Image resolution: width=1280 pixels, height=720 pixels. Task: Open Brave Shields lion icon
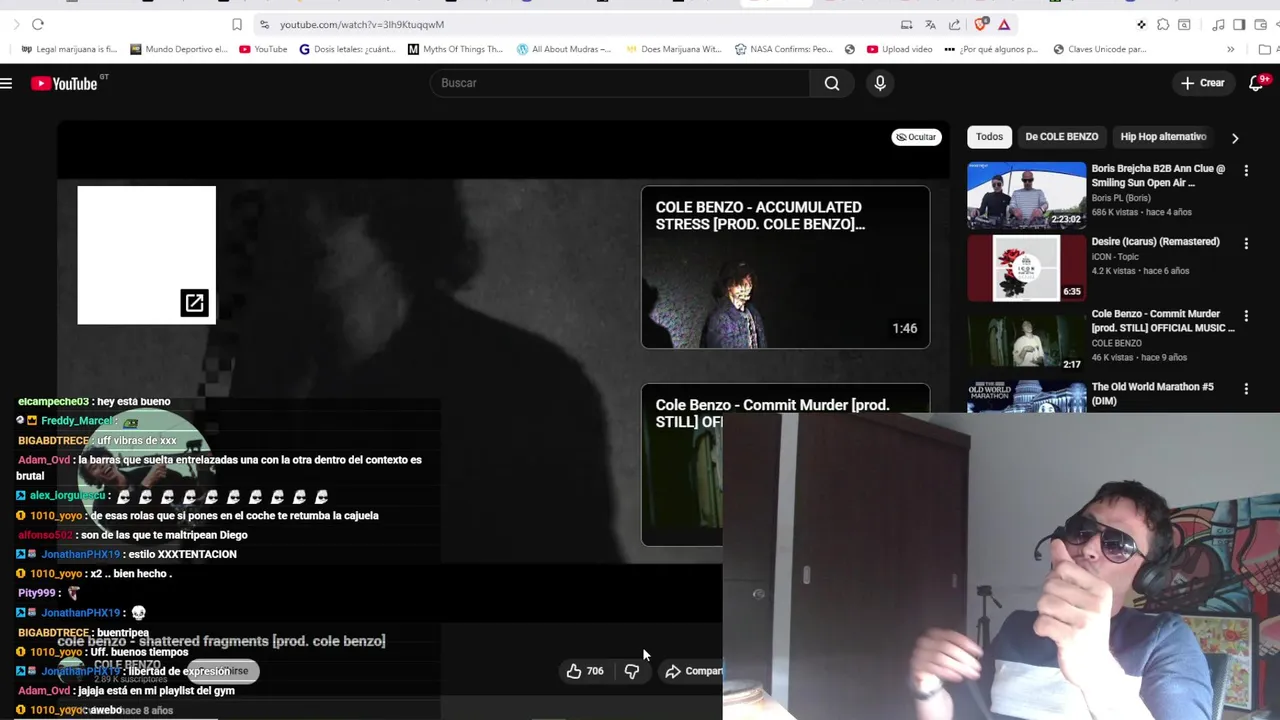click(x=980, y=24)
